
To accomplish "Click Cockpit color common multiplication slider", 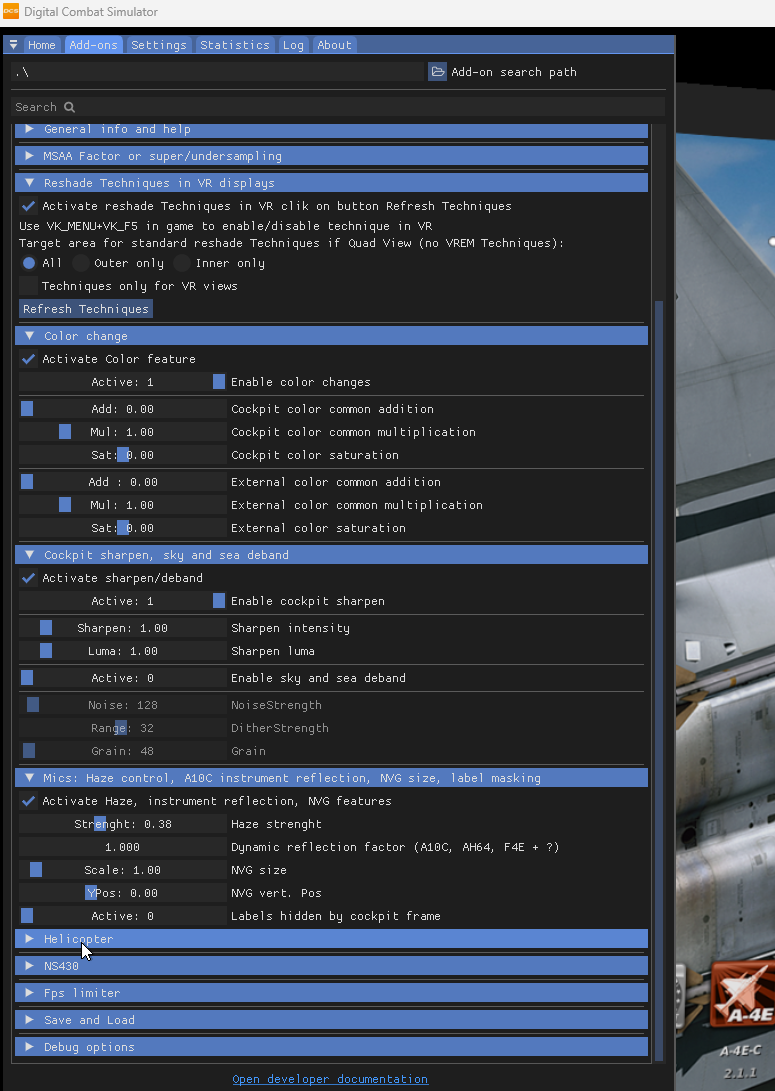I will pyautogui.click(x=122, y=432).
